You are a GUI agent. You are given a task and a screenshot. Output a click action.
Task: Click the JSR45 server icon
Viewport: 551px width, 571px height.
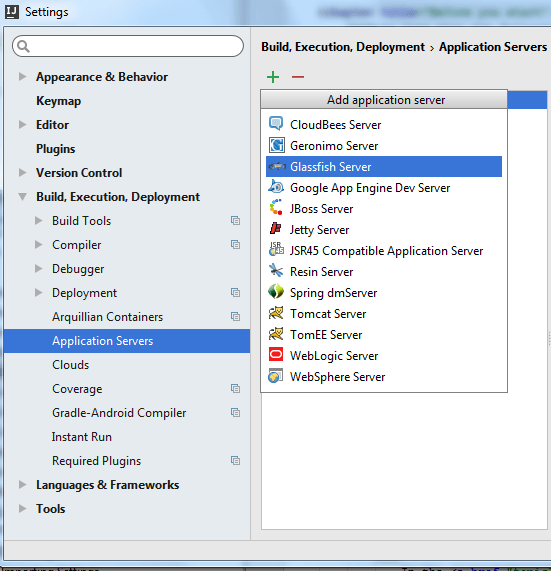[276, 249]
